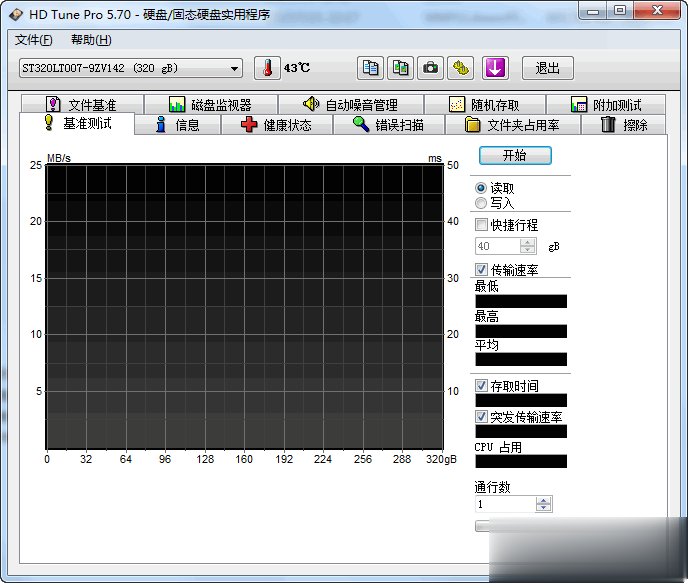688x583 pixels.
Task: Click the 通行数 input field
Action: [x=505, y=504]
